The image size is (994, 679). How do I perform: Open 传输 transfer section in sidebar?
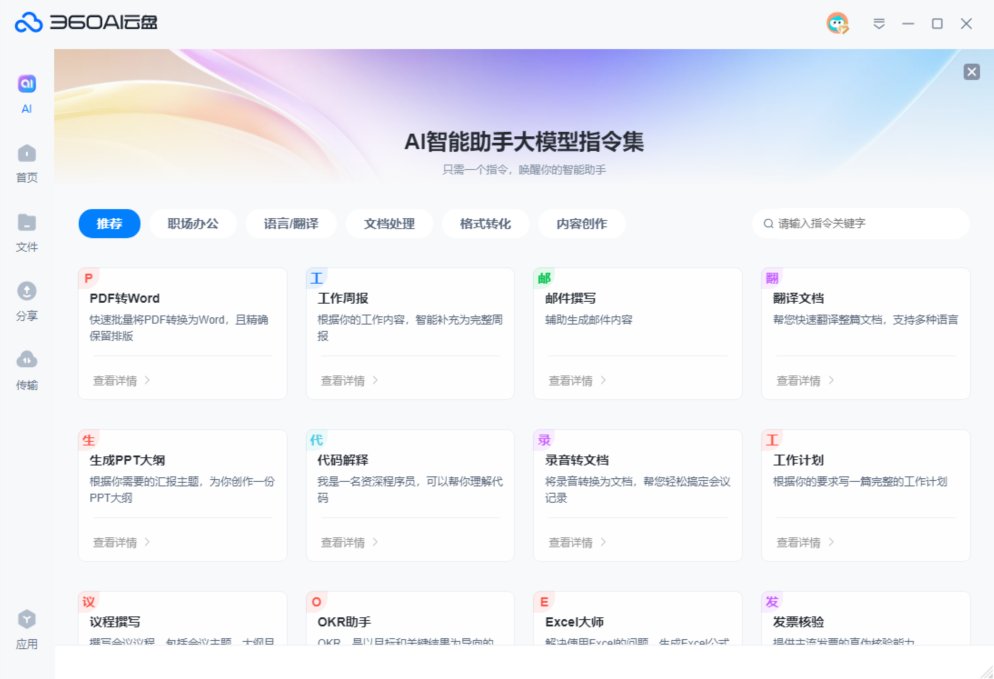[x=27, y=370]
